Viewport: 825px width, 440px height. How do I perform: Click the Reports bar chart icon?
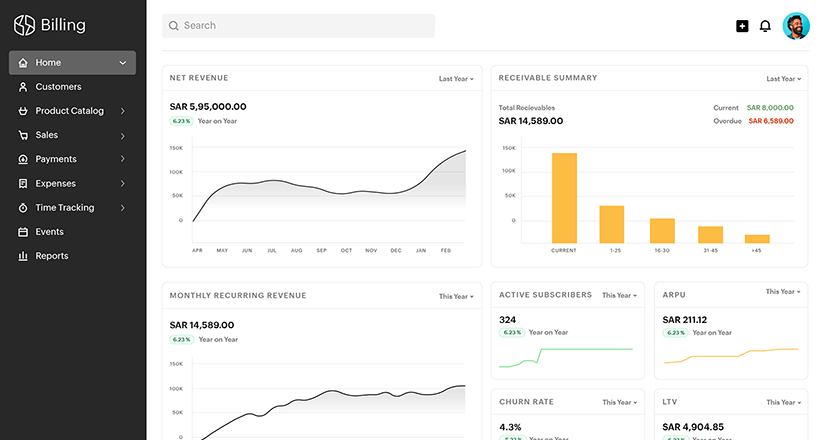(x=23, y=256)
